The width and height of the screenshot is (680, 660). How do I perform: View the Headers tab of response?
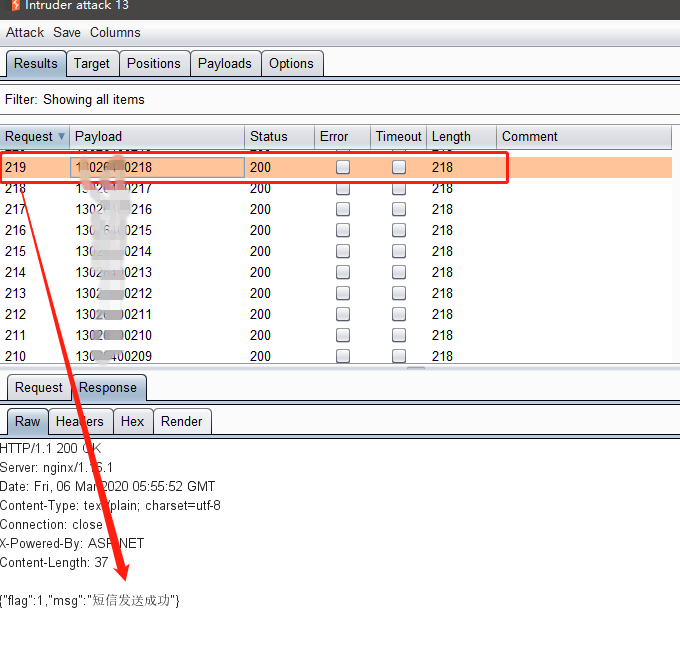tap(80, 422)
